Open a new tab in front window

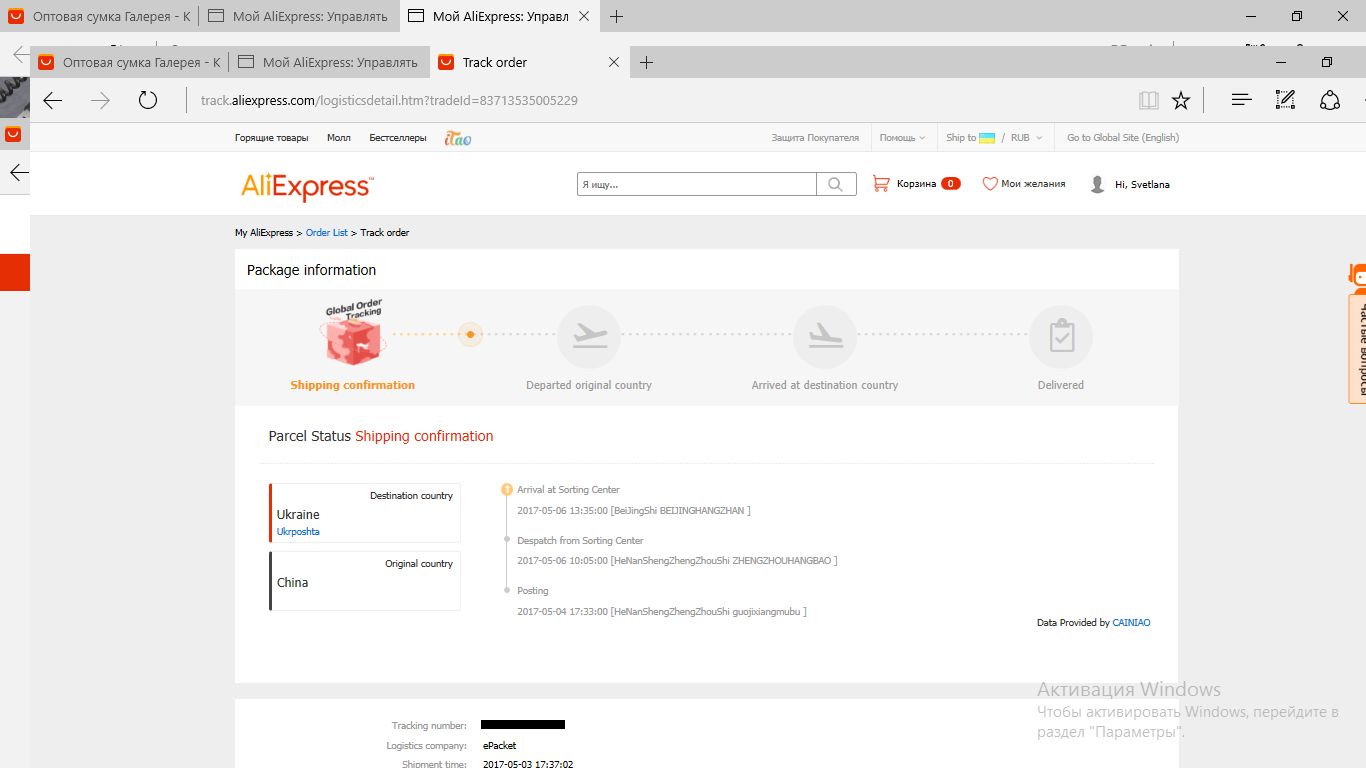(x=646, y=62)
